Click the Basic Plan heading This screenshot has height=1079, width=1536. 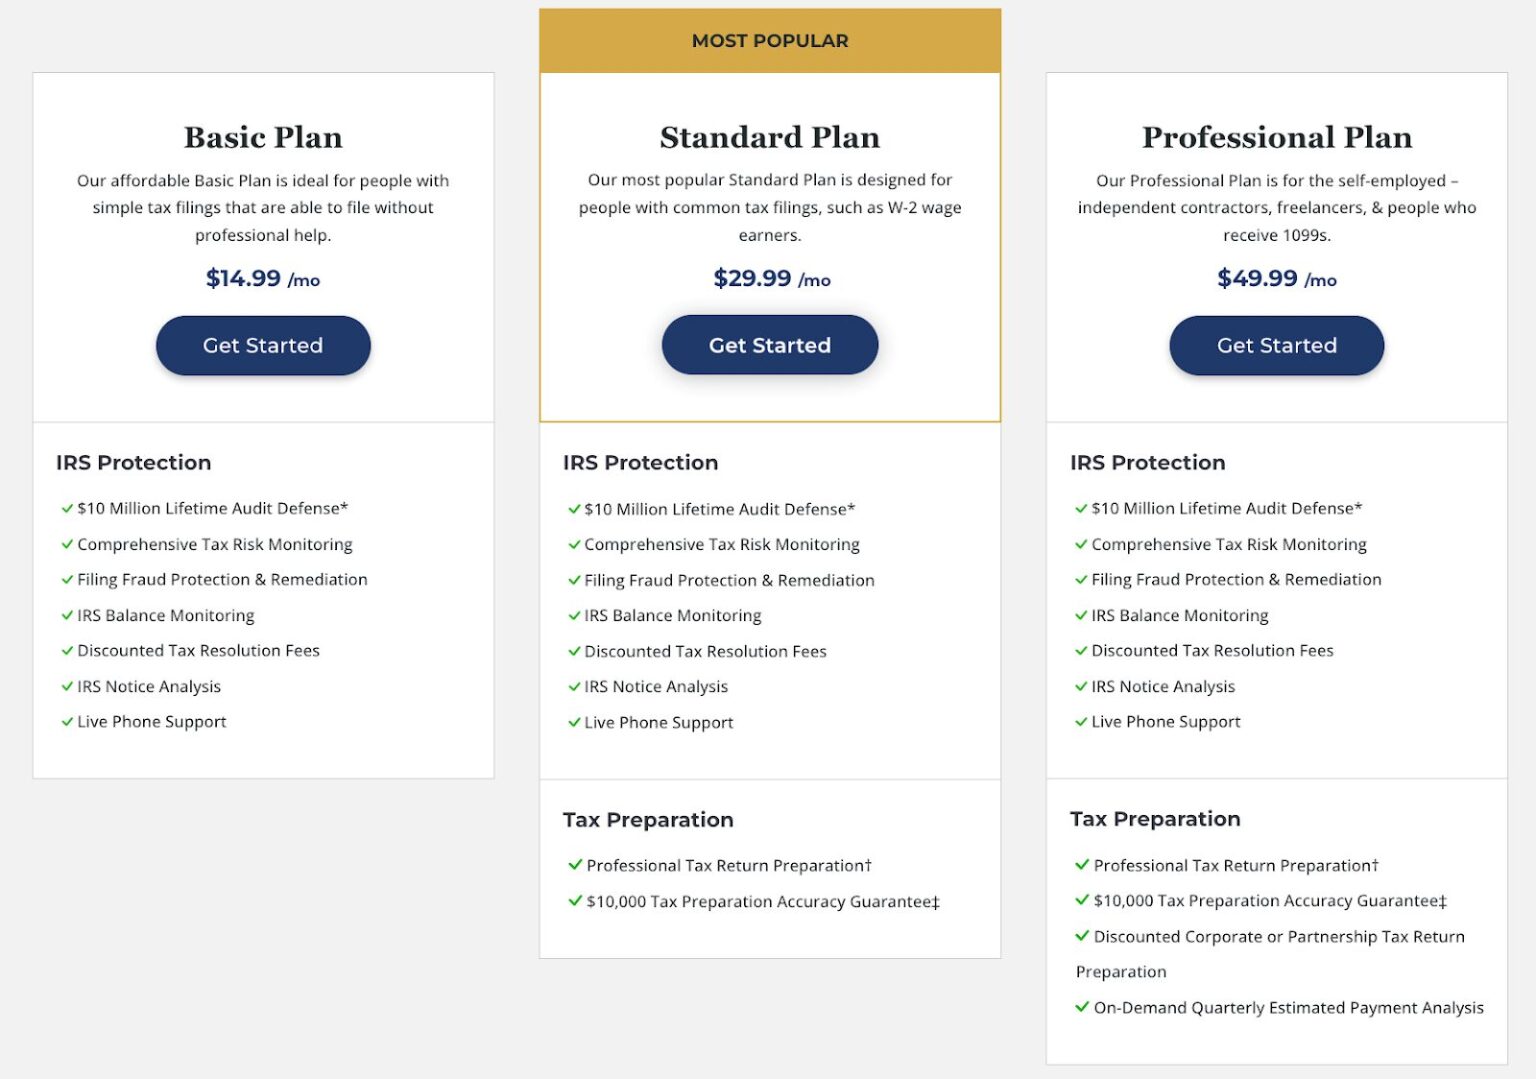(262, 137)
